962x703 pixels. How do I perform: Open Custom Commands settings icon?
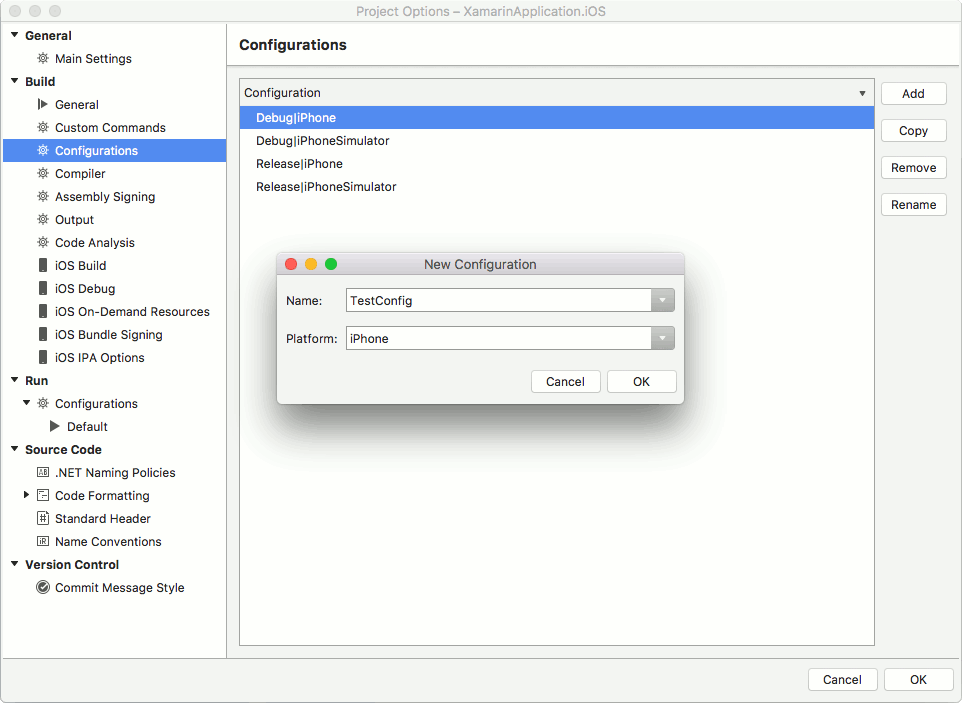[x=42, y=127]
